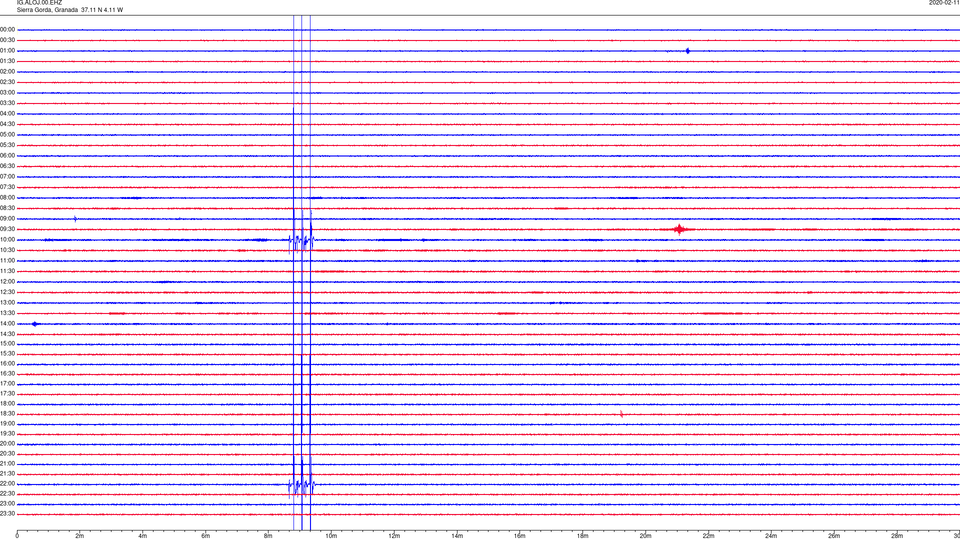Click the 26m tick label on axis
The height and width of the screenshot is (540, 960).
(834, 536)
